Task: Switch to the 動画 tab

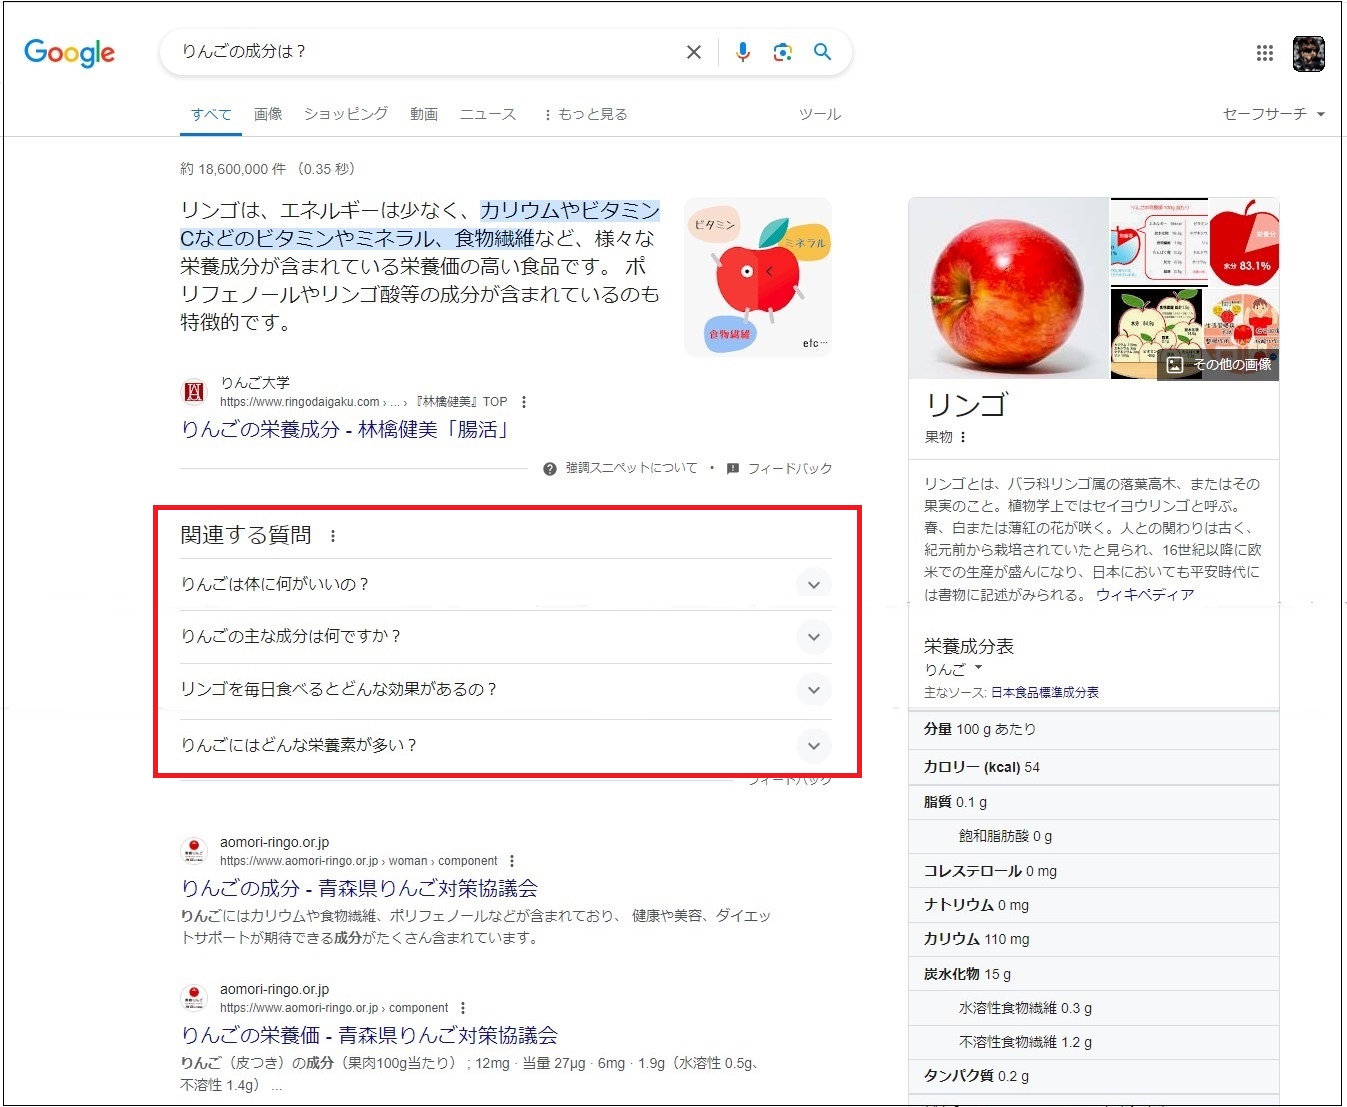Action: click(x=424, y=114)
